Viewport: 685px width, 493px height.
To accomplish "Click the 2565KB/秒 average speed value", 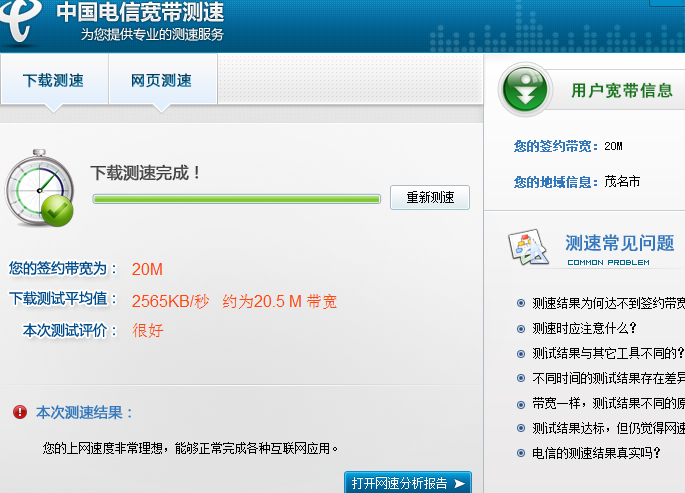I will (171, 300).
